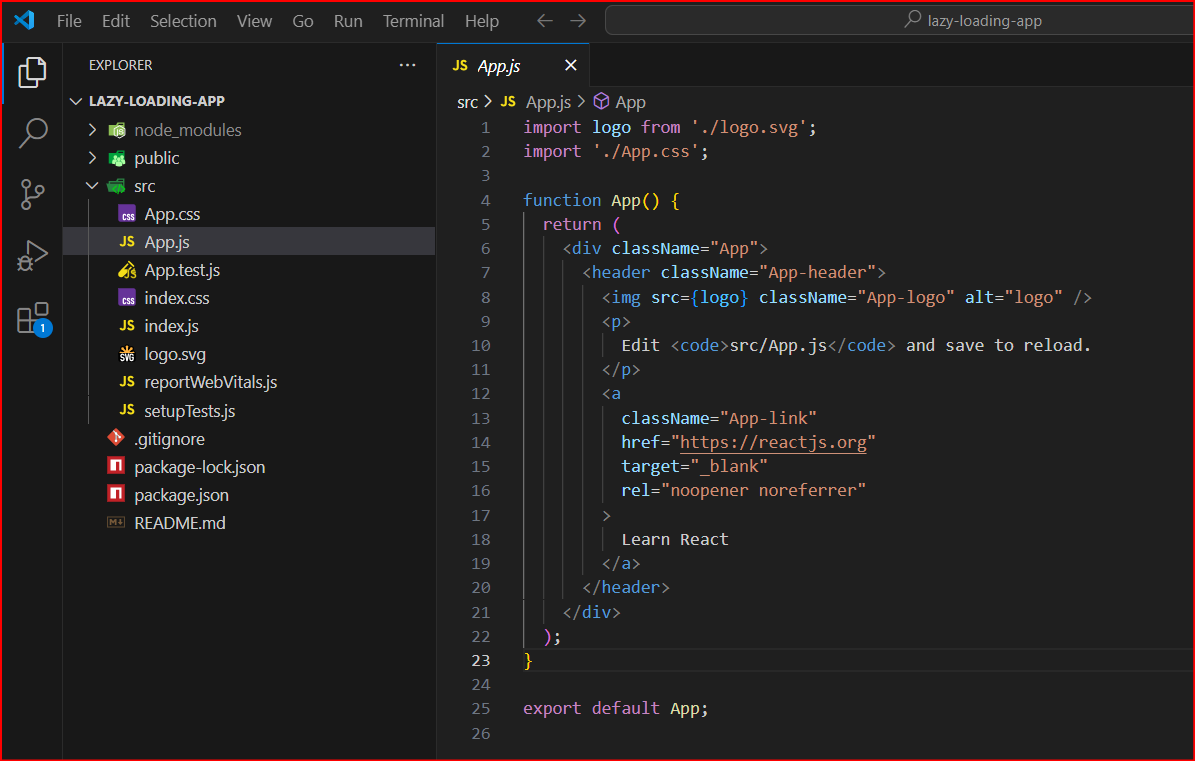This screenshot has height=761, width=1195.
Task: Open the Run and Debug view
Action: [x=32, y=257]
